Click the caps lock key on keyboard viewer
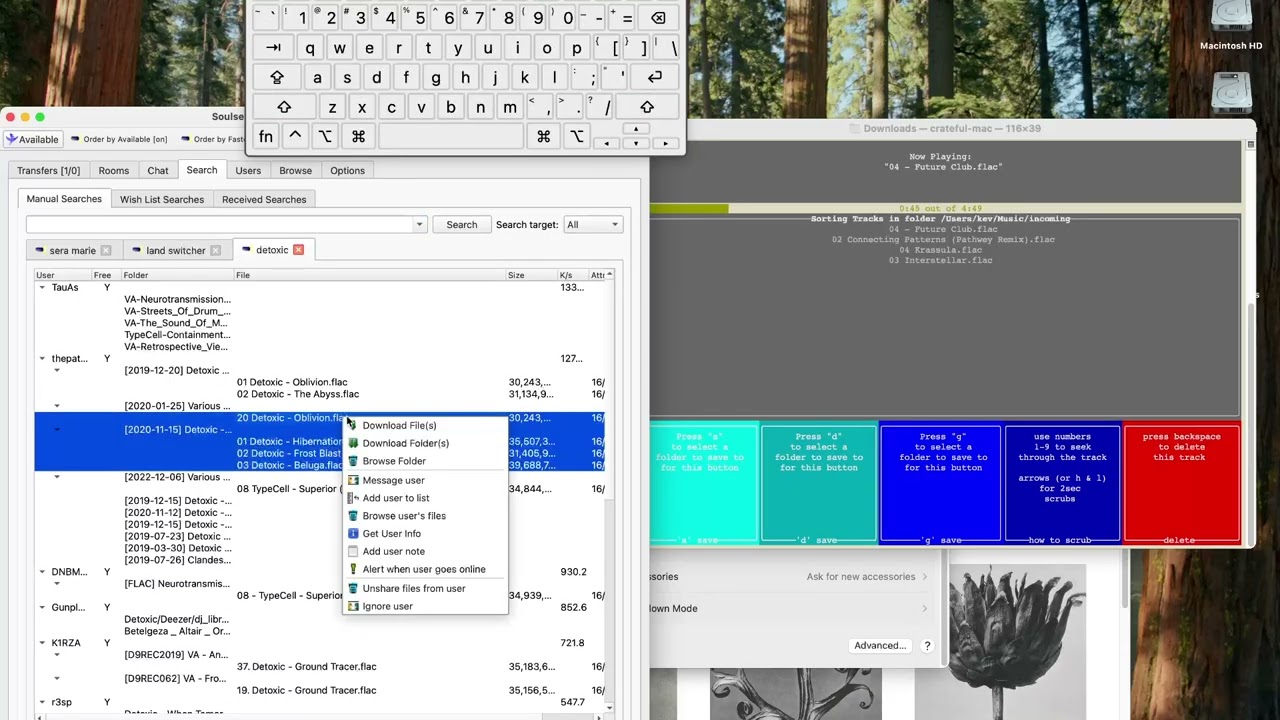Image resolution: width=1280 pixels, height=720 pixels. tap(277, 77)
